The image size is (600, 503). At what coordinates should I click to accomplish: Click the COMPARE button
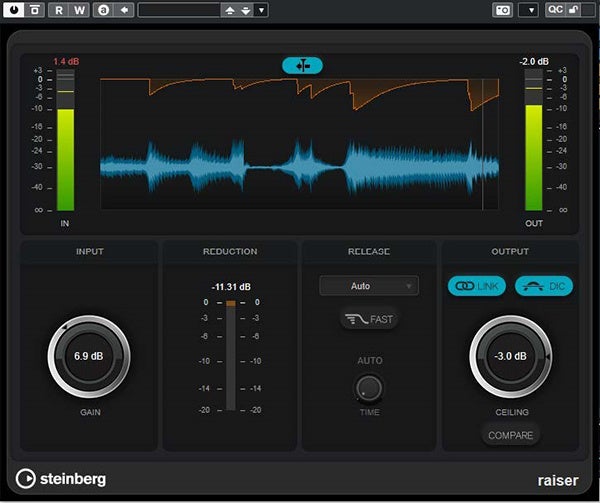click(x=510, y=435)
